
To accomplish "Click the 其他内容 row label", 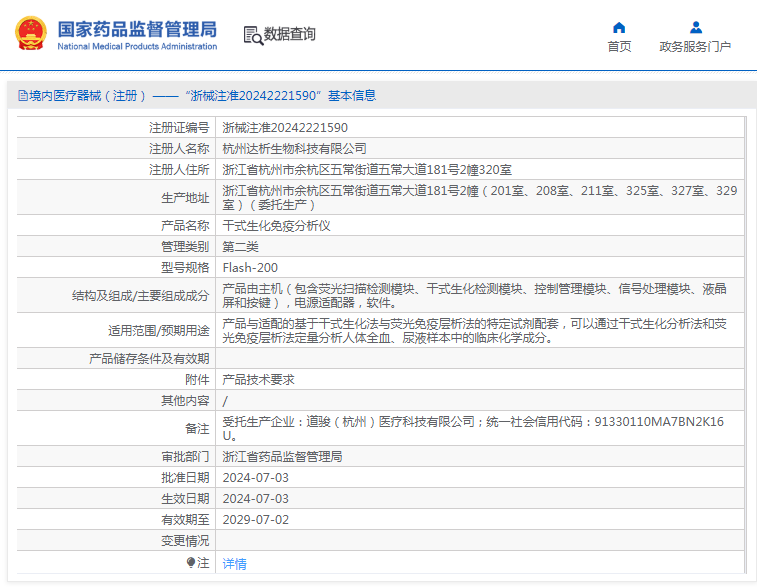I will (185, 401).
